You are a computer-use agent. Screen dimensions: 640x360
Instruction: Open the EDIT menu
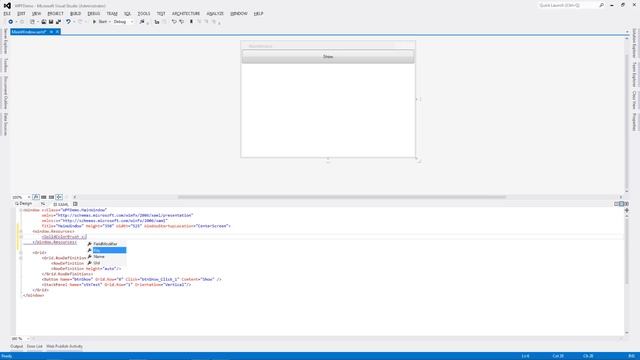(21, 13)
